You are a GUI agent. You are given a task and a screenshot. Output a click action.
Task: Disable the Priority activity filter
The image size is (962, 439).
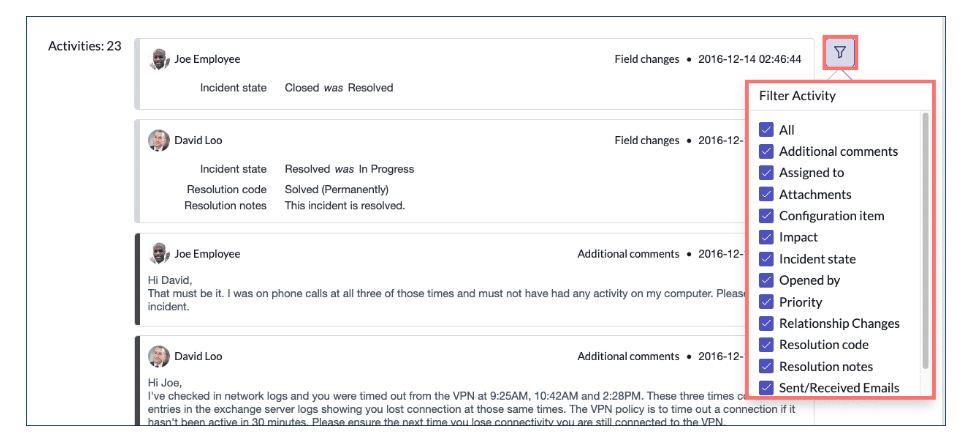coord(766,302)
